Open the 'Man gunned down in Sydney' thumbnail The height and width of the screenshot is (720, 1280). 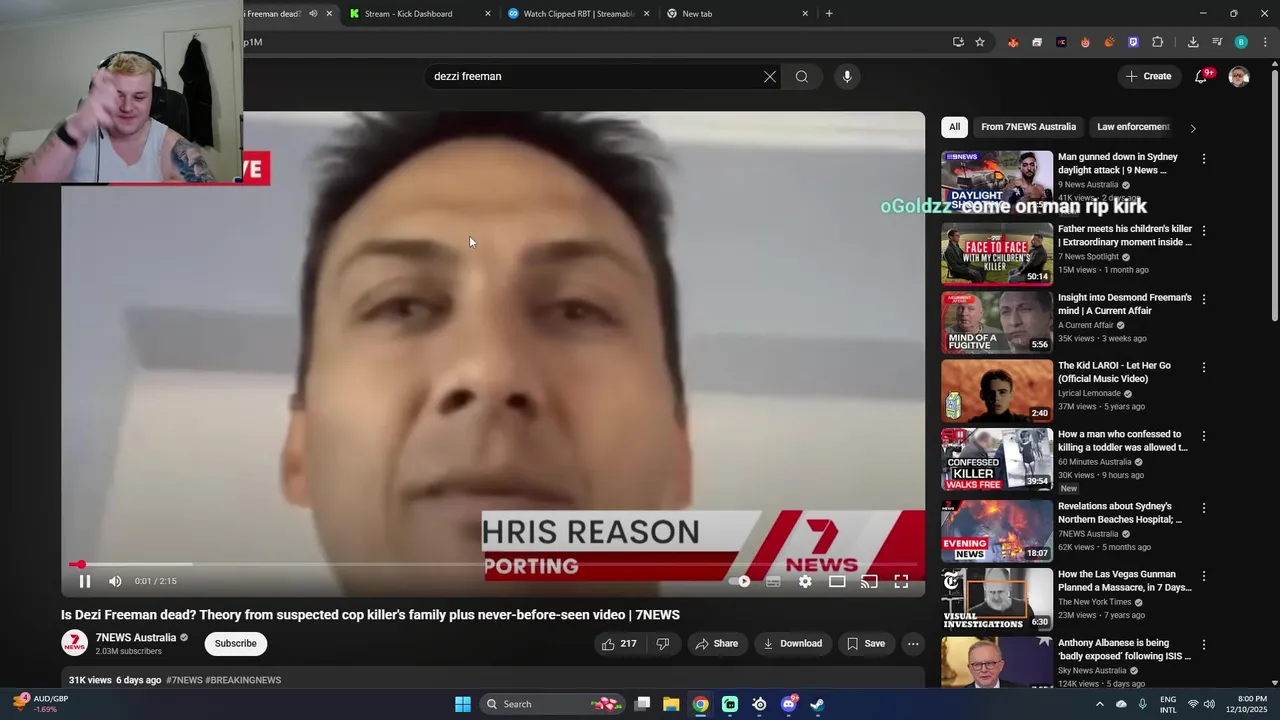(x=997, y=180)
